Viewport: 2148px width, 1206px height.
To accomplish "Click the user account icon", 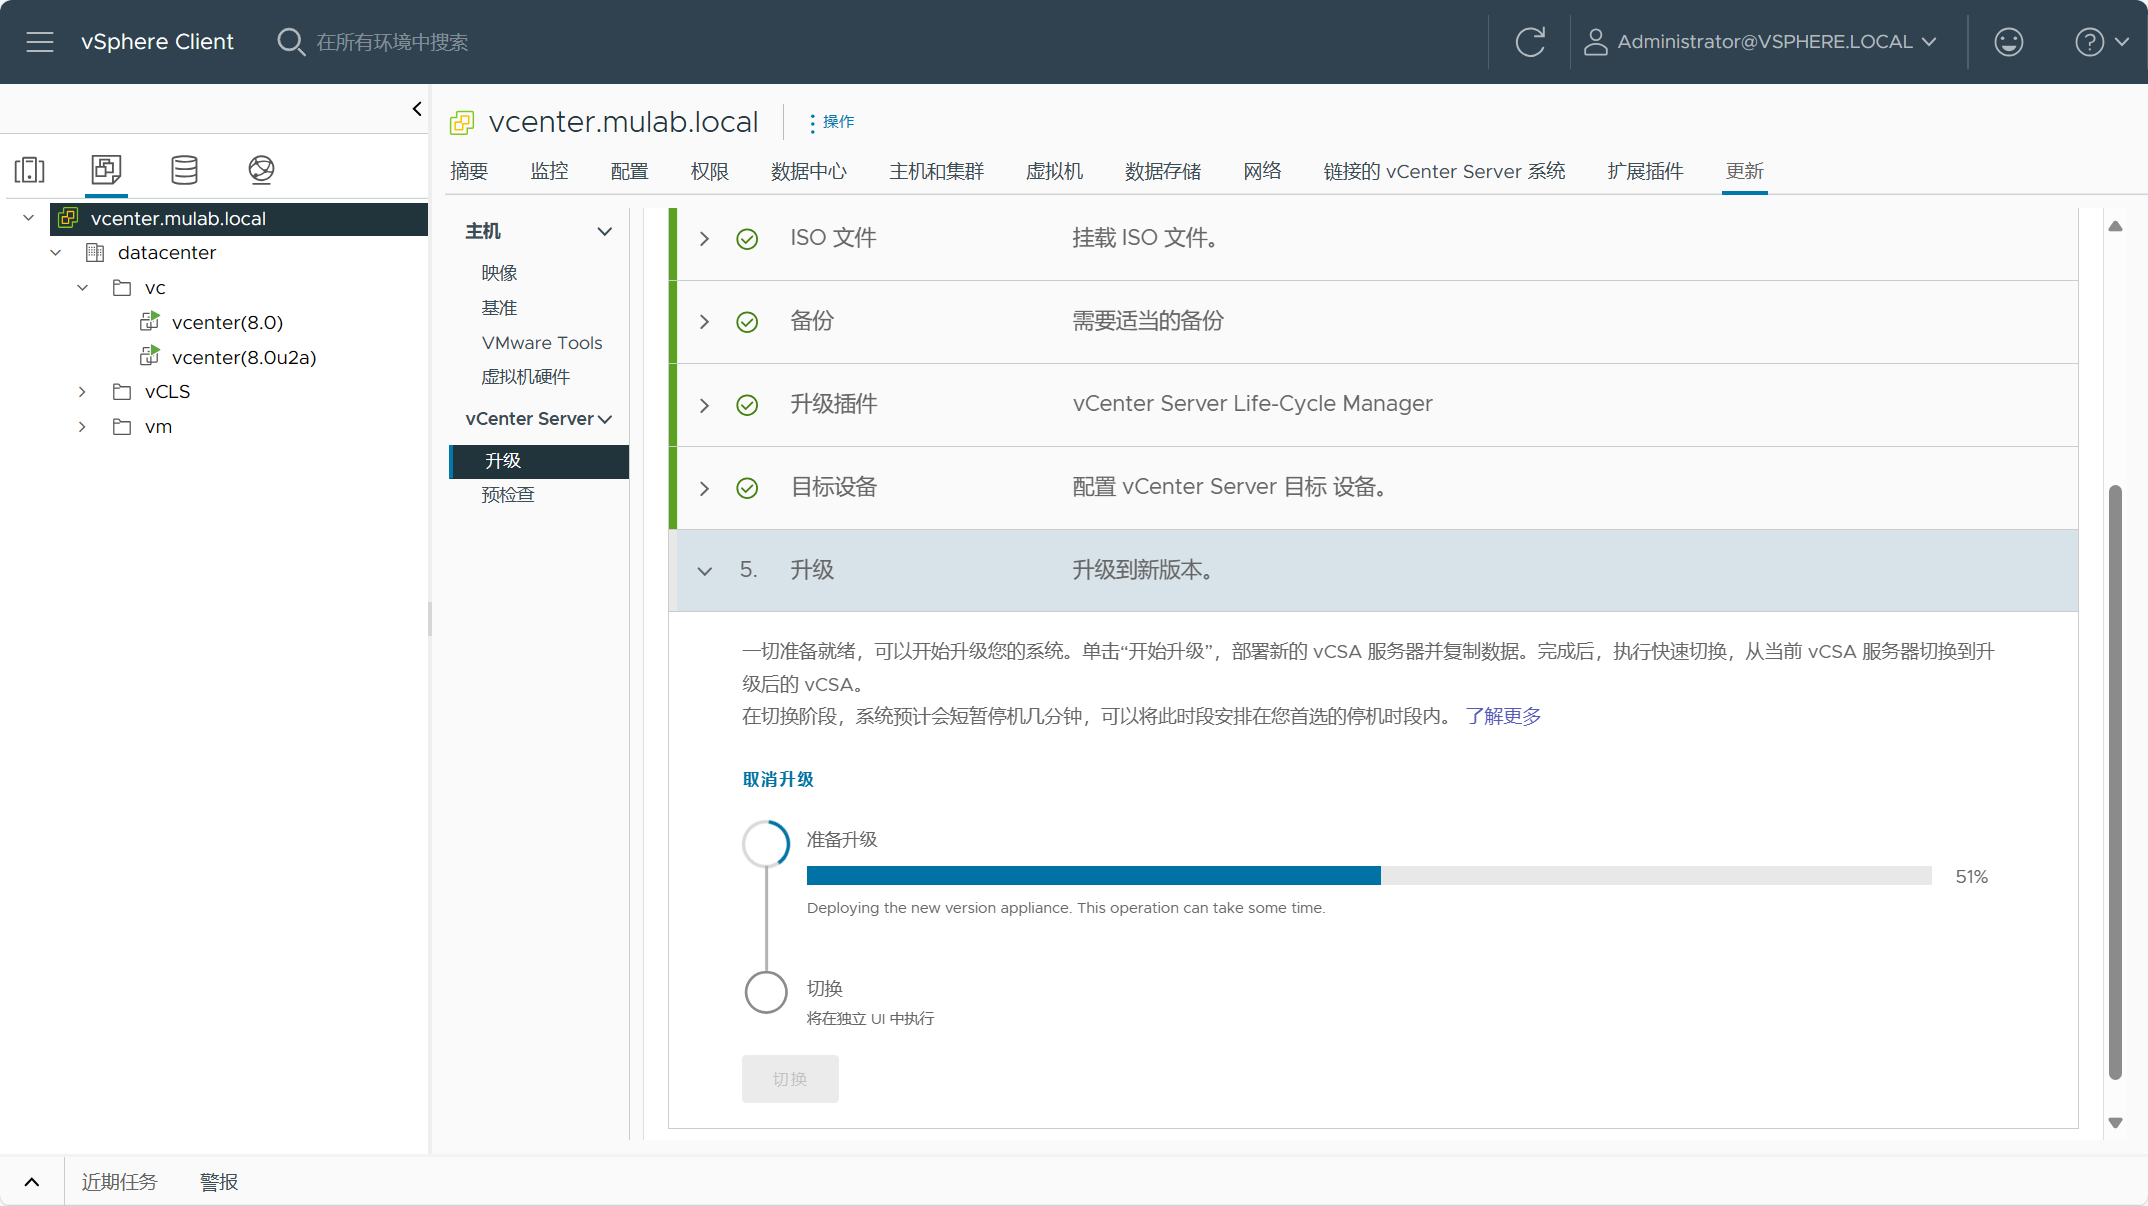I will tap(1596, 42).
